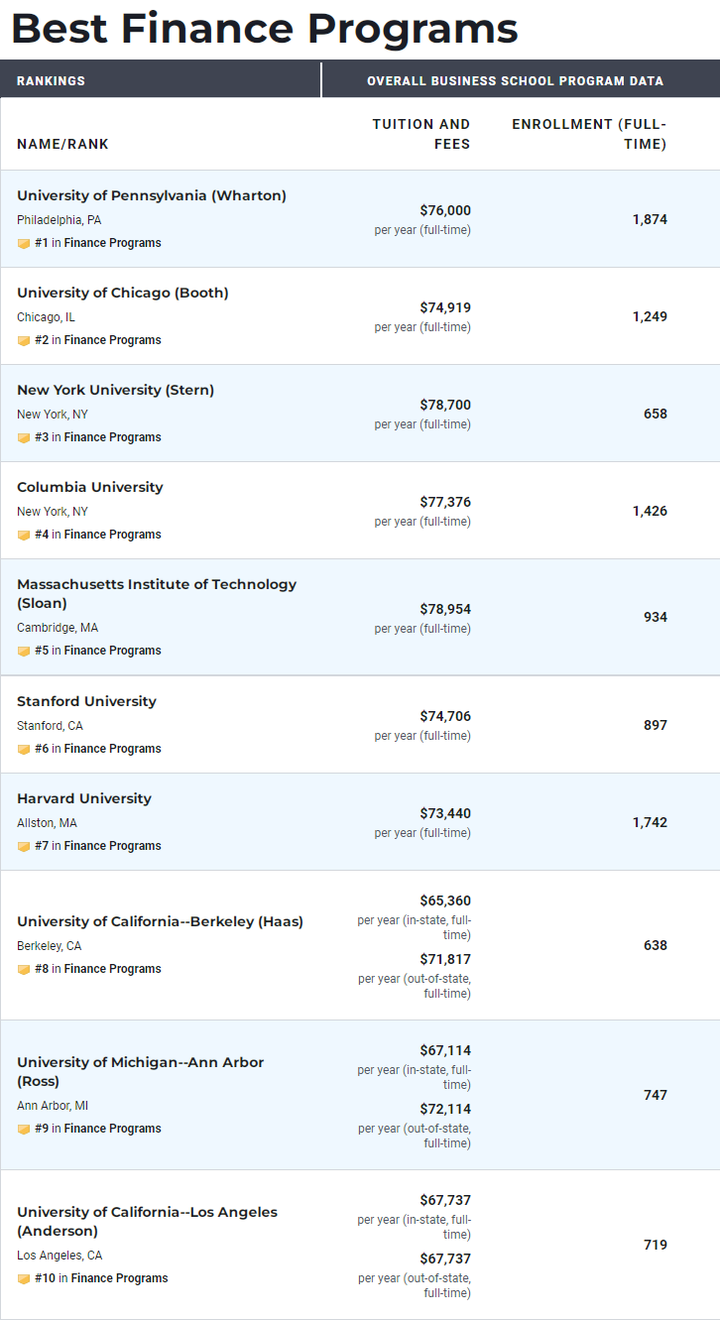
Task: Open Massachusetts Institute of Technology (Sloan) link
Action: pos(157,594)
